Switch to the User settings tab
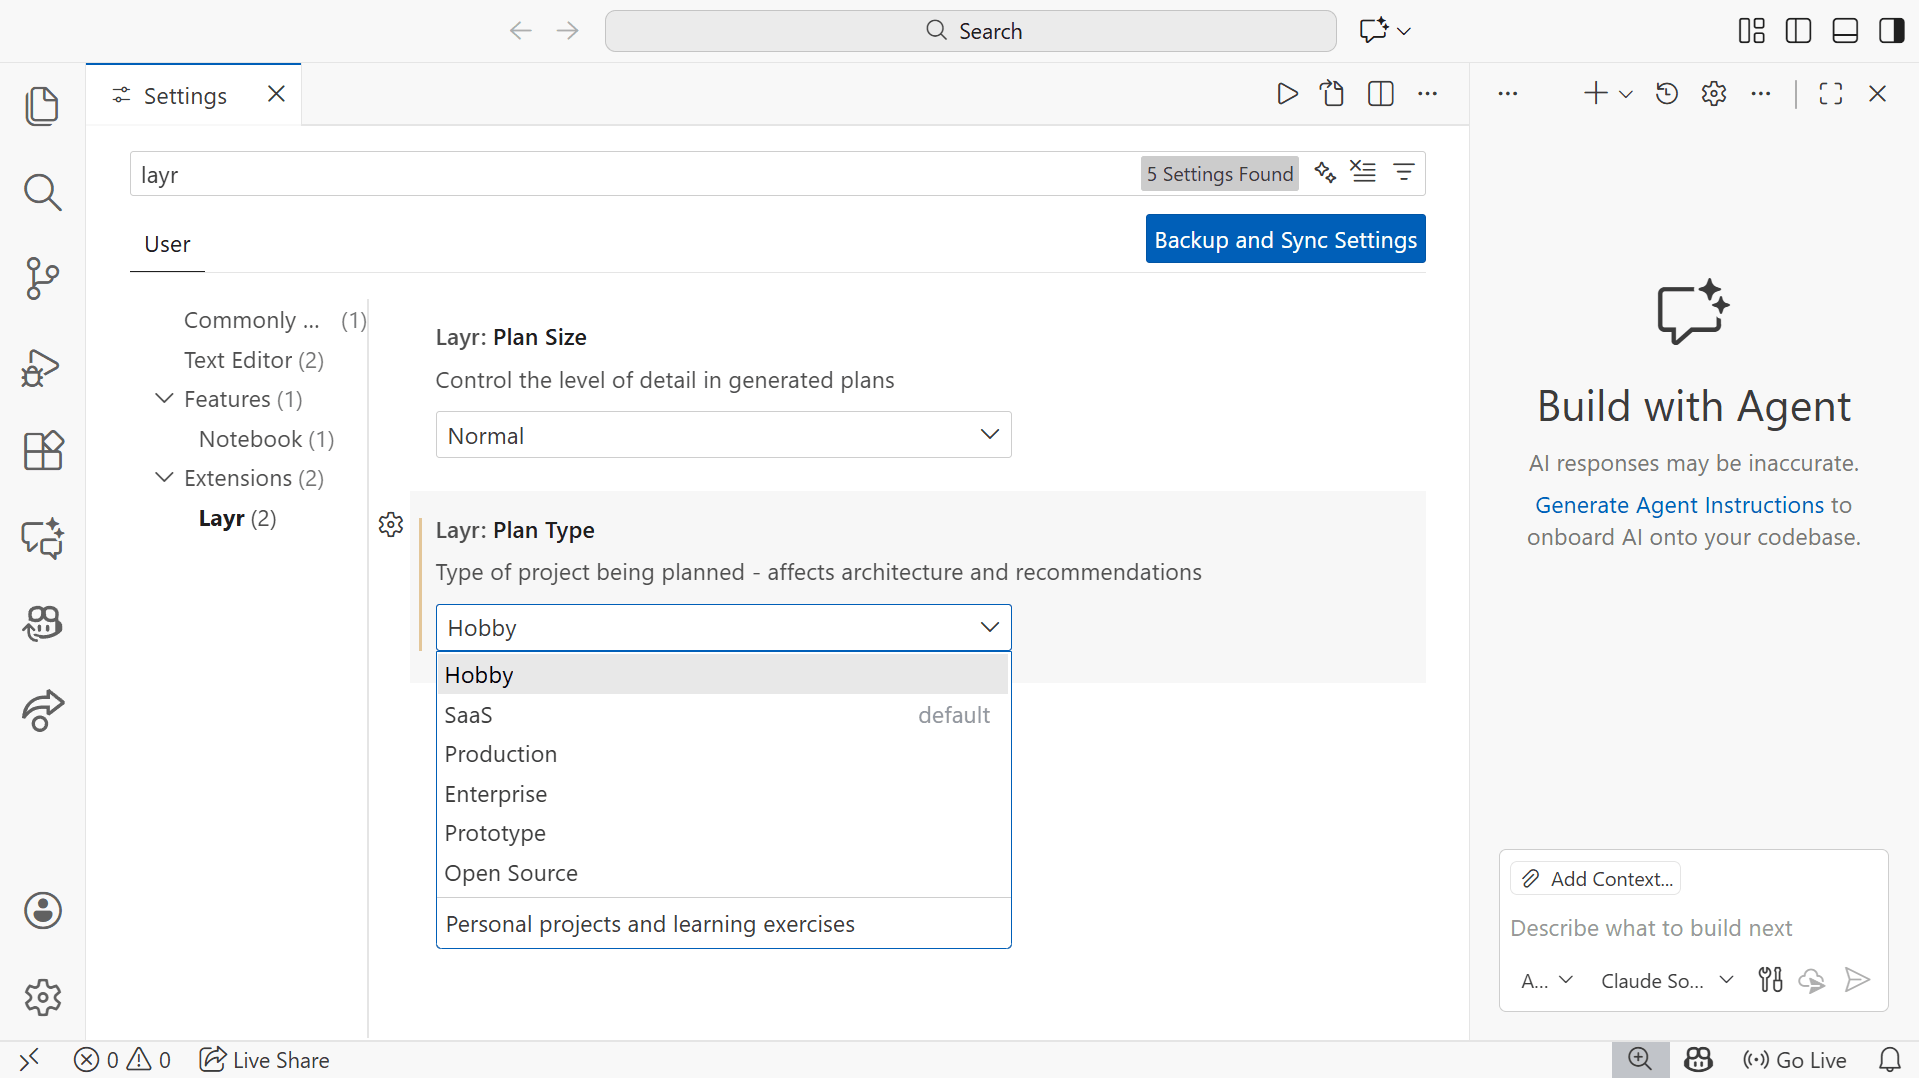 tap(166, 243)
